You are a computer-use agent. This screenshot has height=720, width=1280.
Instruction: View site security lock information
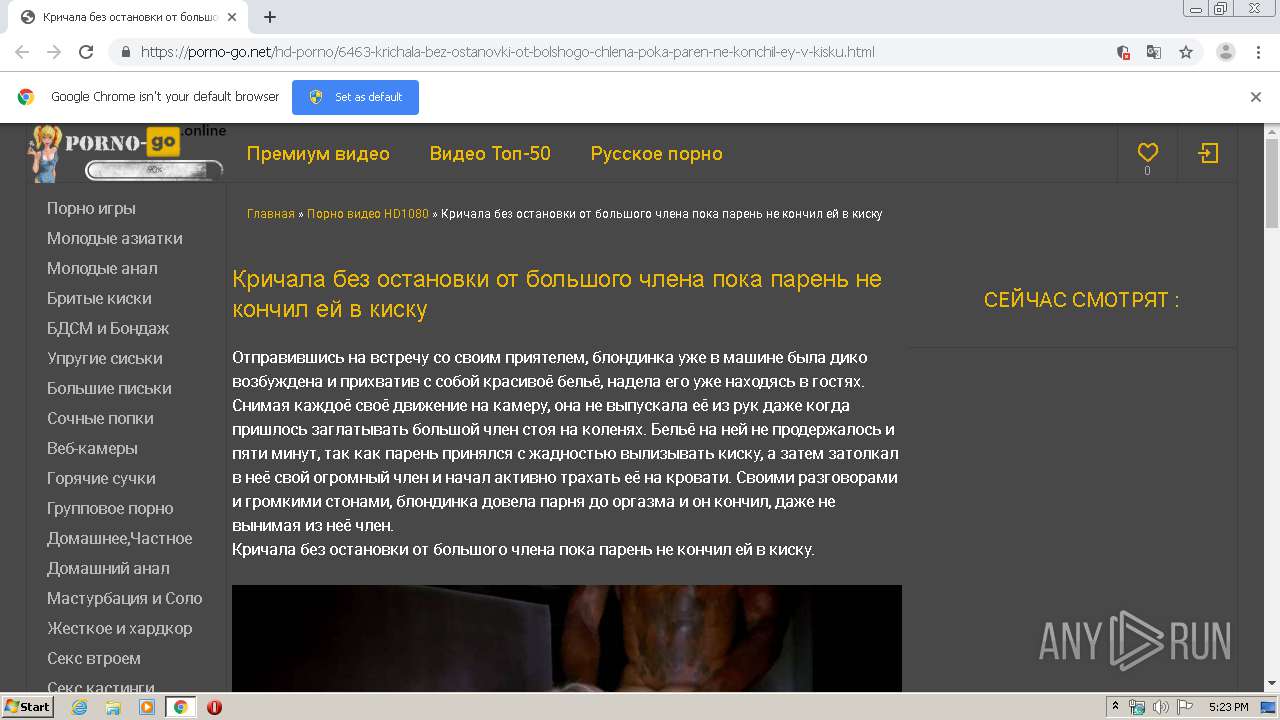click(126, 52)
